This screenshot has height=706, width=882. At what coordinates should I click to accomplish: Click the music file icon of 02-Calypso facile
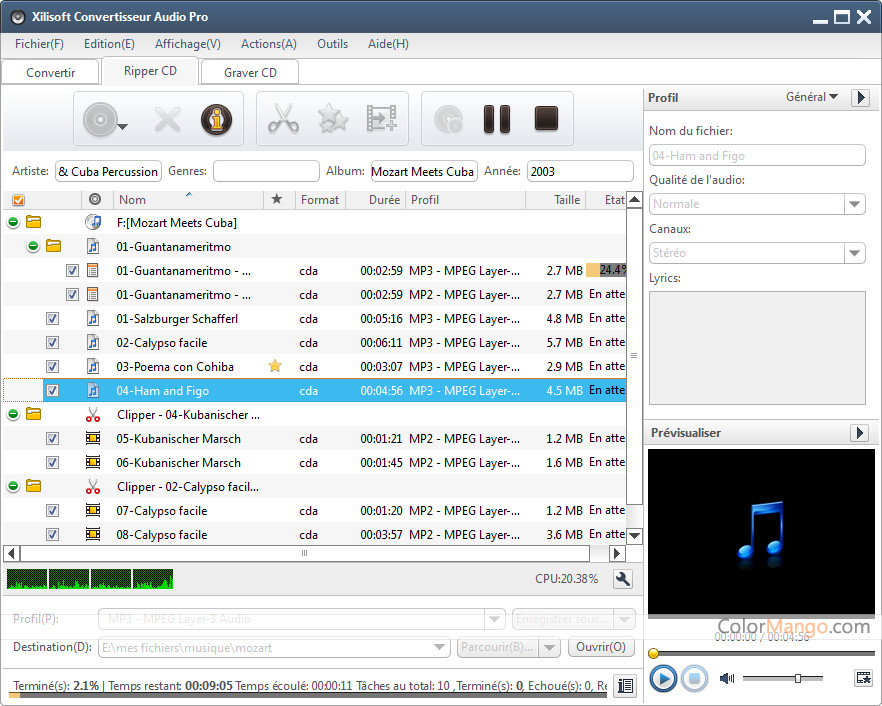click(93, 343)
